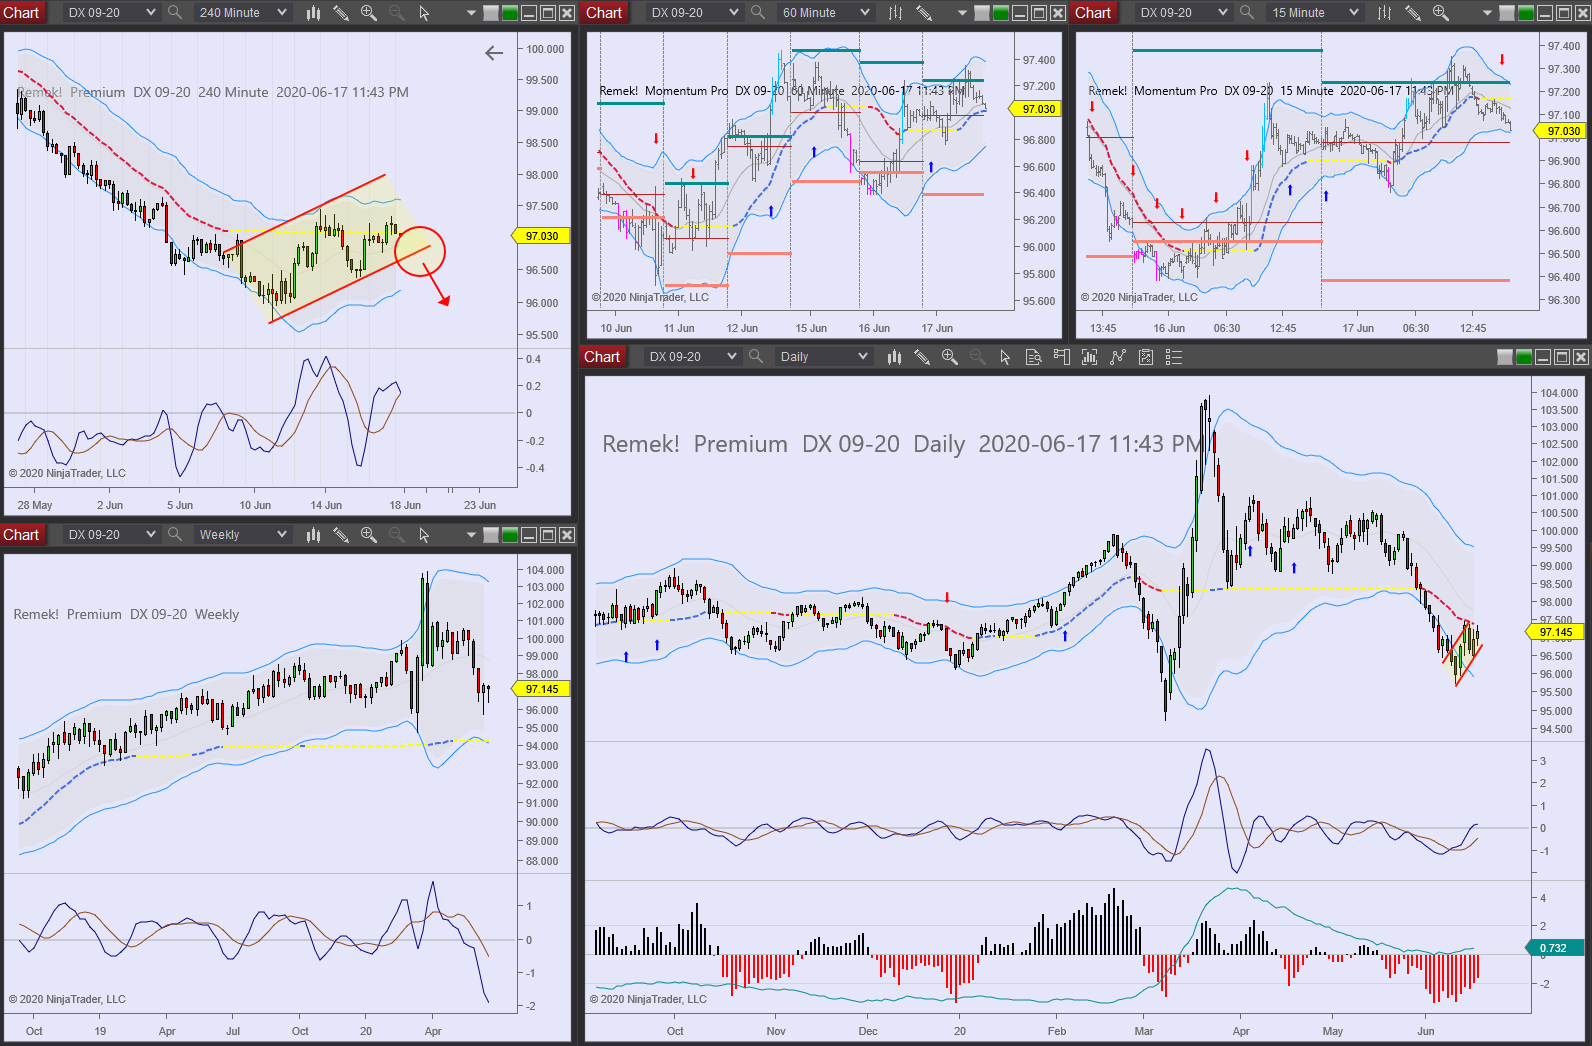
Task: Change OHLC bar style in 60 Minute chart
Action: pyautogui.click(x=896, y=13)
